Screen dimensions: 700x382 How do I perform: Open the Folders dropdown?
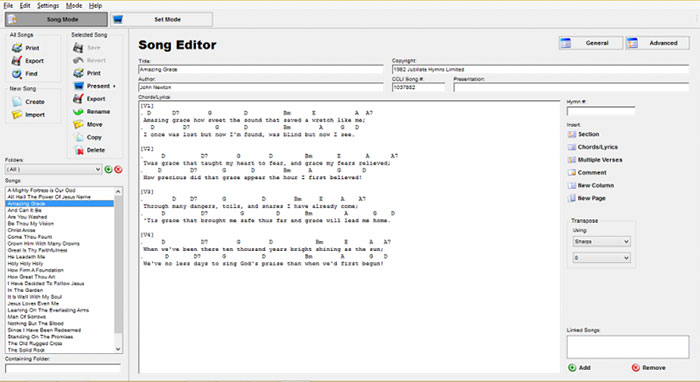tap(54, 170)
